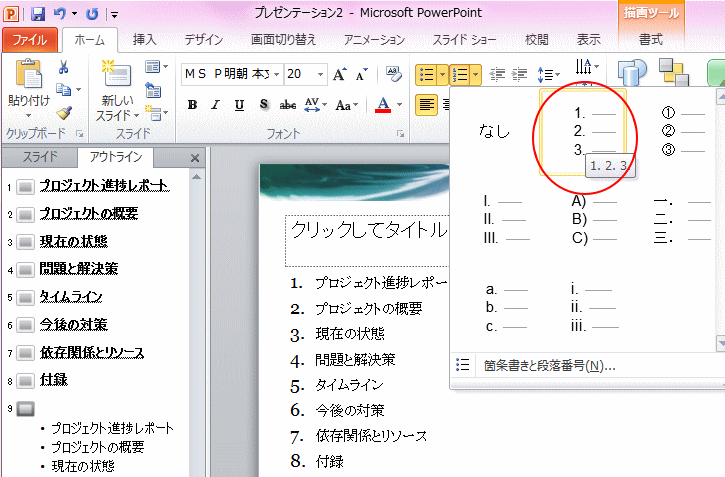Increase list indent level
This screenshot has height=477, width=725.
[x=520, y=74]
